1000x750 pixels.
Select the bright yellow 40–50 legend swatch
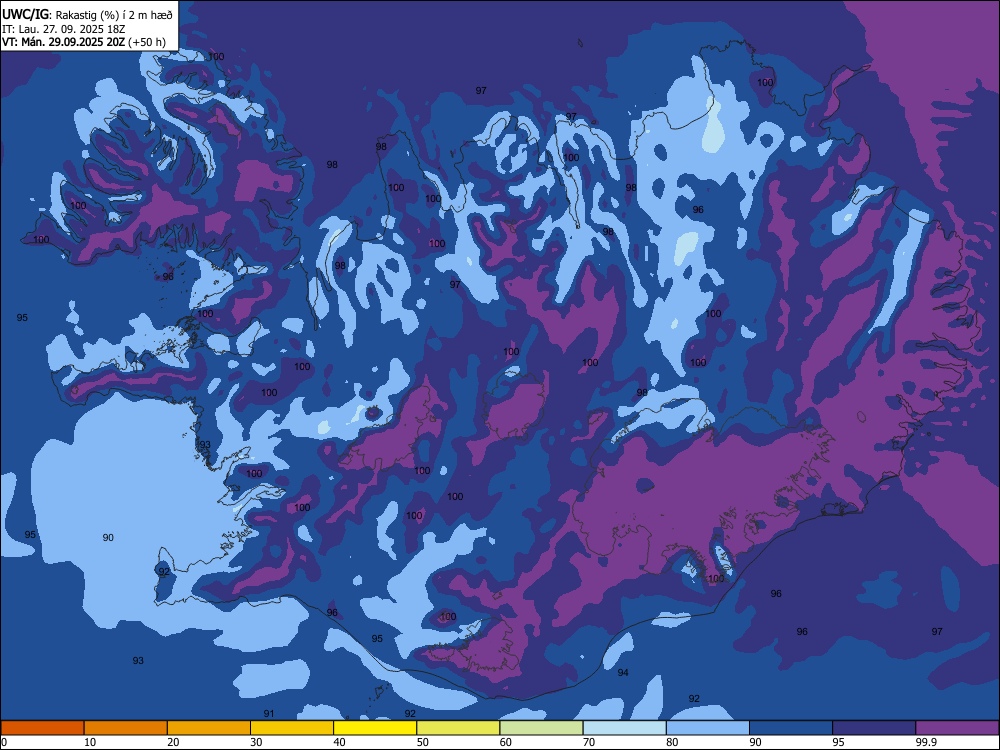[375, 728]
